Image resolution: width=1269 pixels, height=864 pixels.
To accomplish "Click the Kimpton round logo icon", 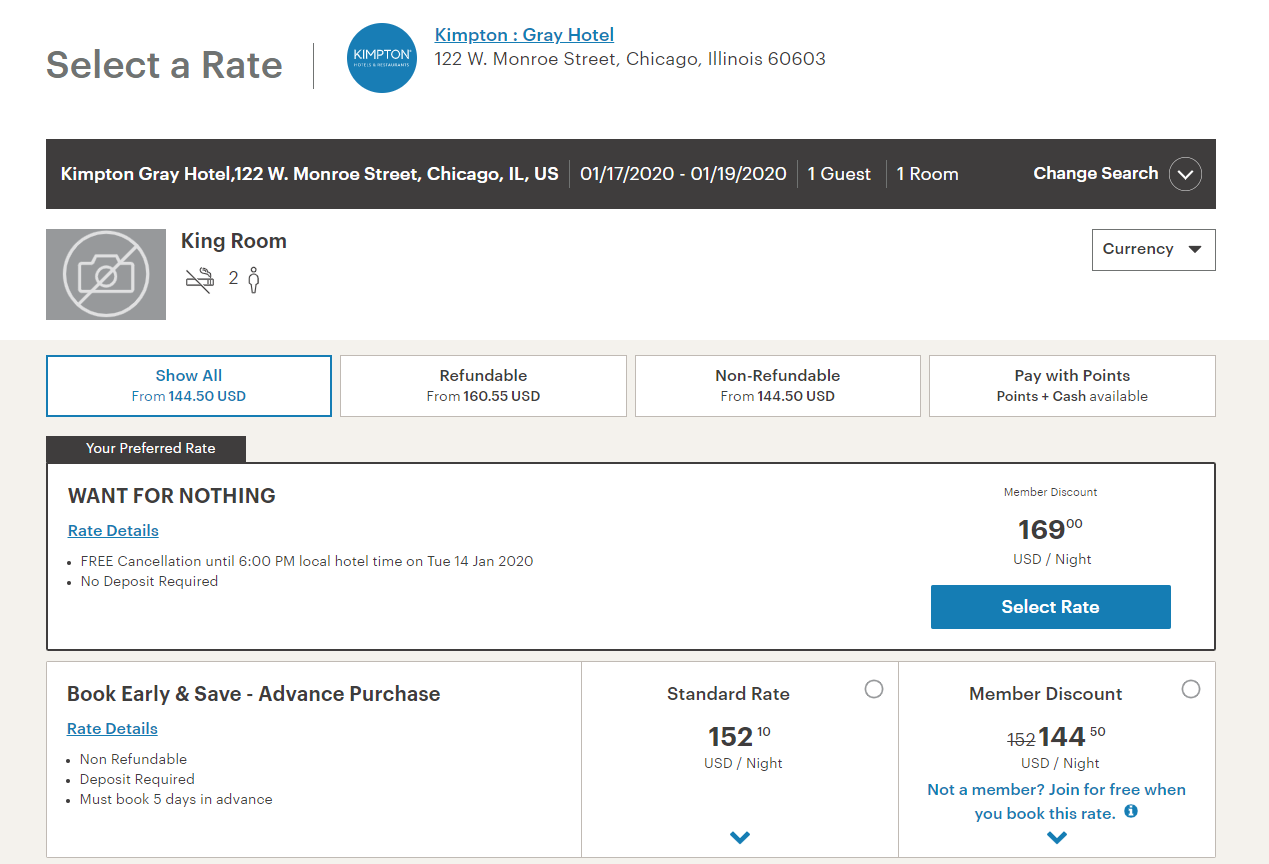I will 381,58.
